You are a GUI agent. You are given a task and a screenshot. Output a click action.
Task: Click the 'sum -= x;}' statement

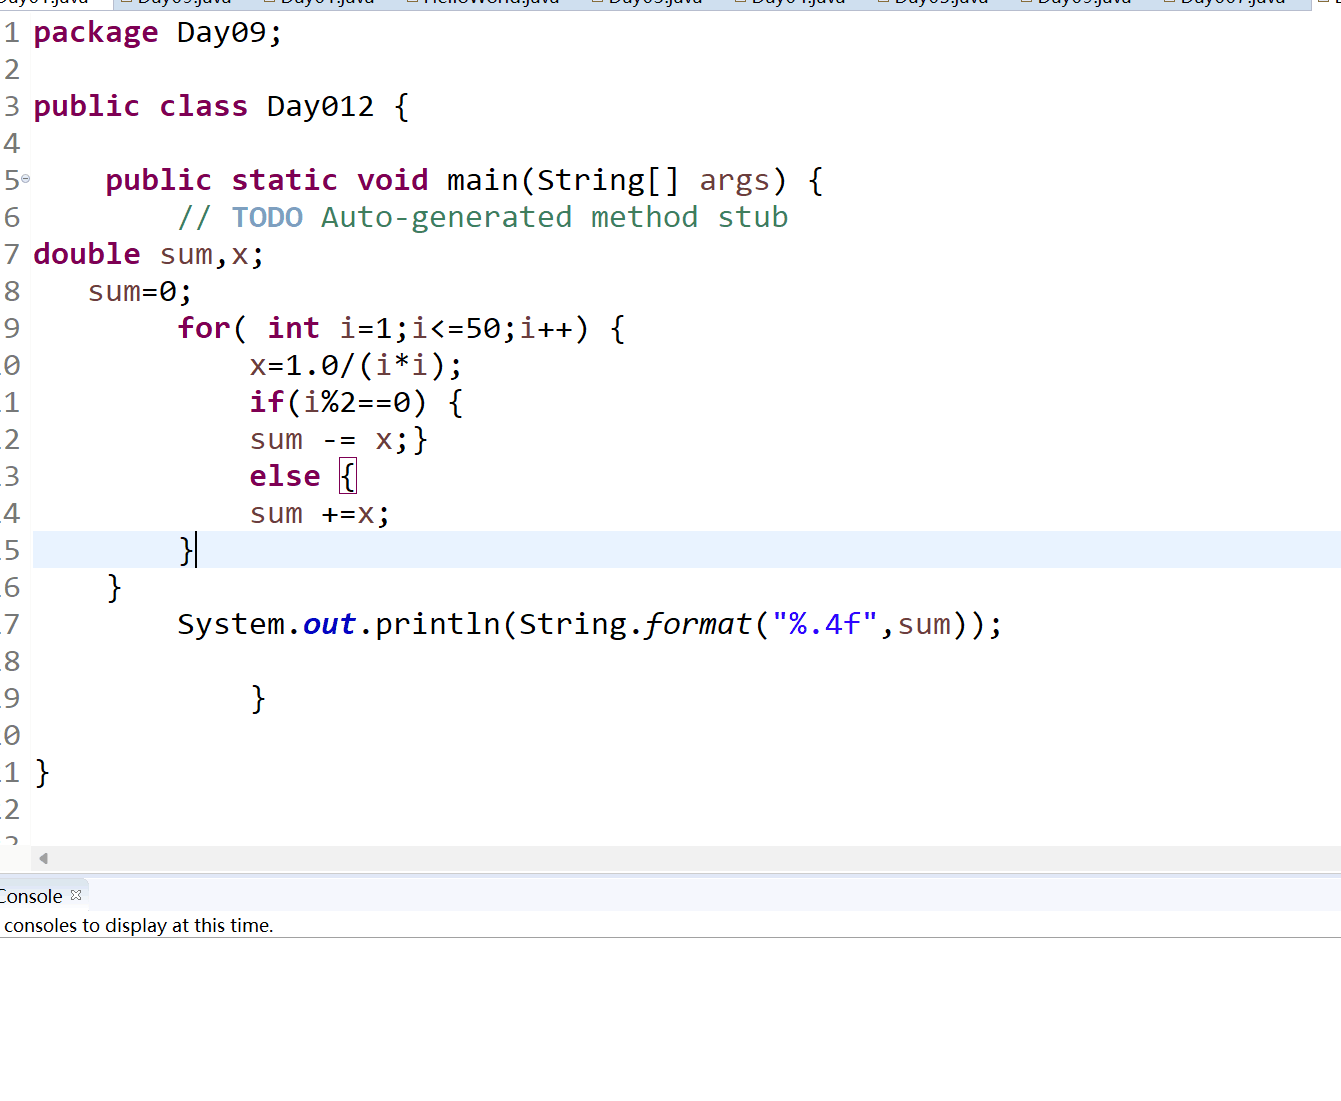tap(339, 440)
